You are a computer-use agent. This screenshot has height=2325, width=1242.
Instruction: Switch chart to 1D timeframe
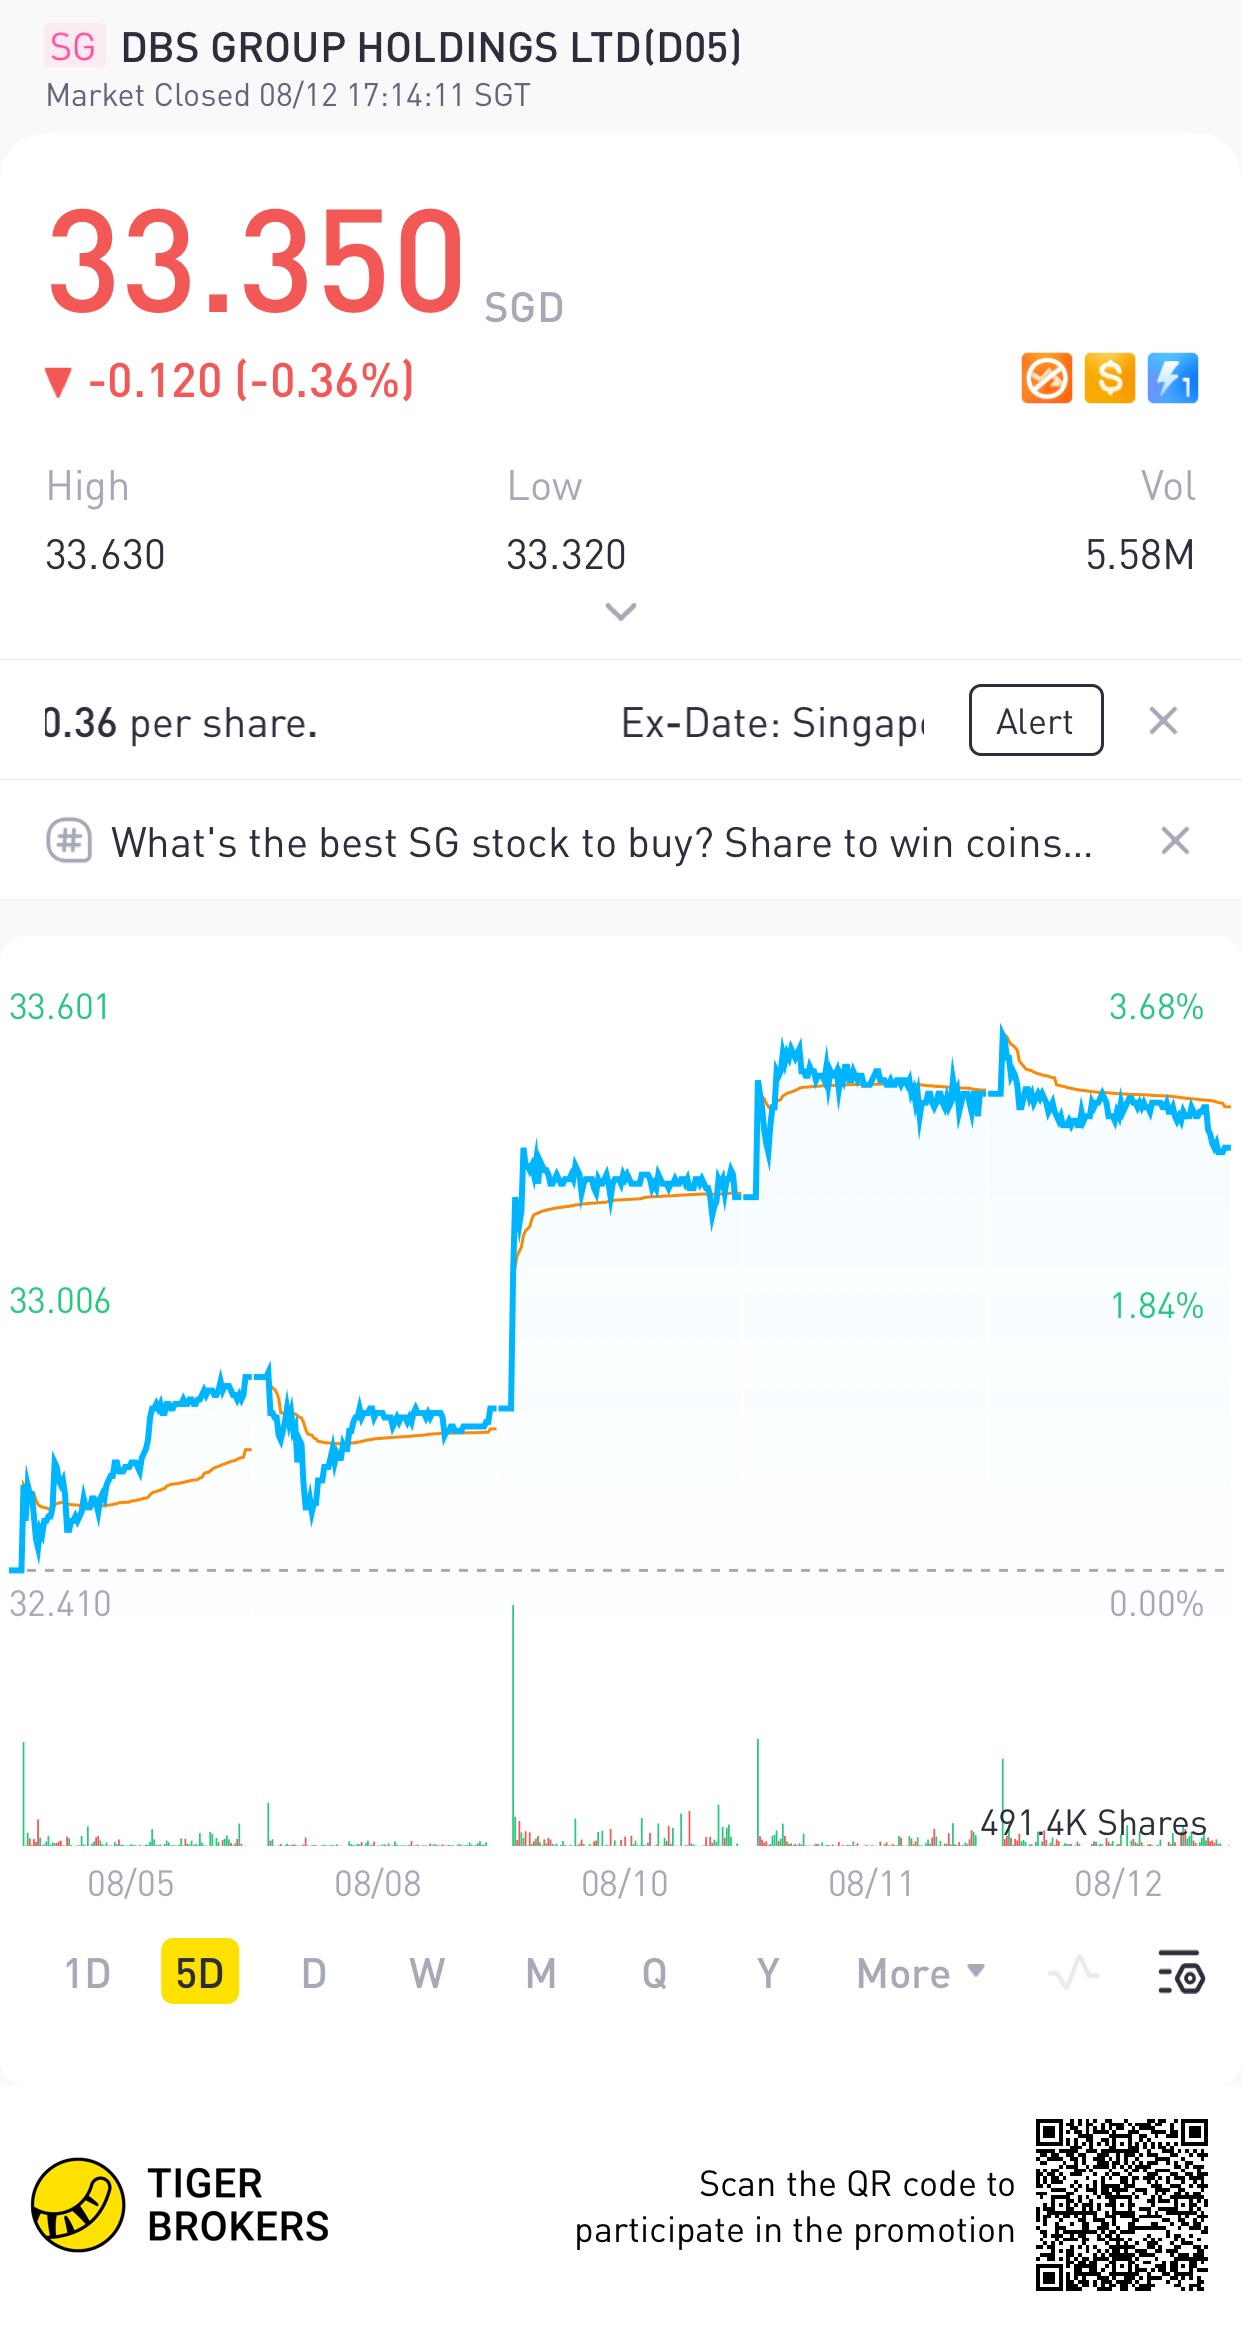coord(87,1973)
